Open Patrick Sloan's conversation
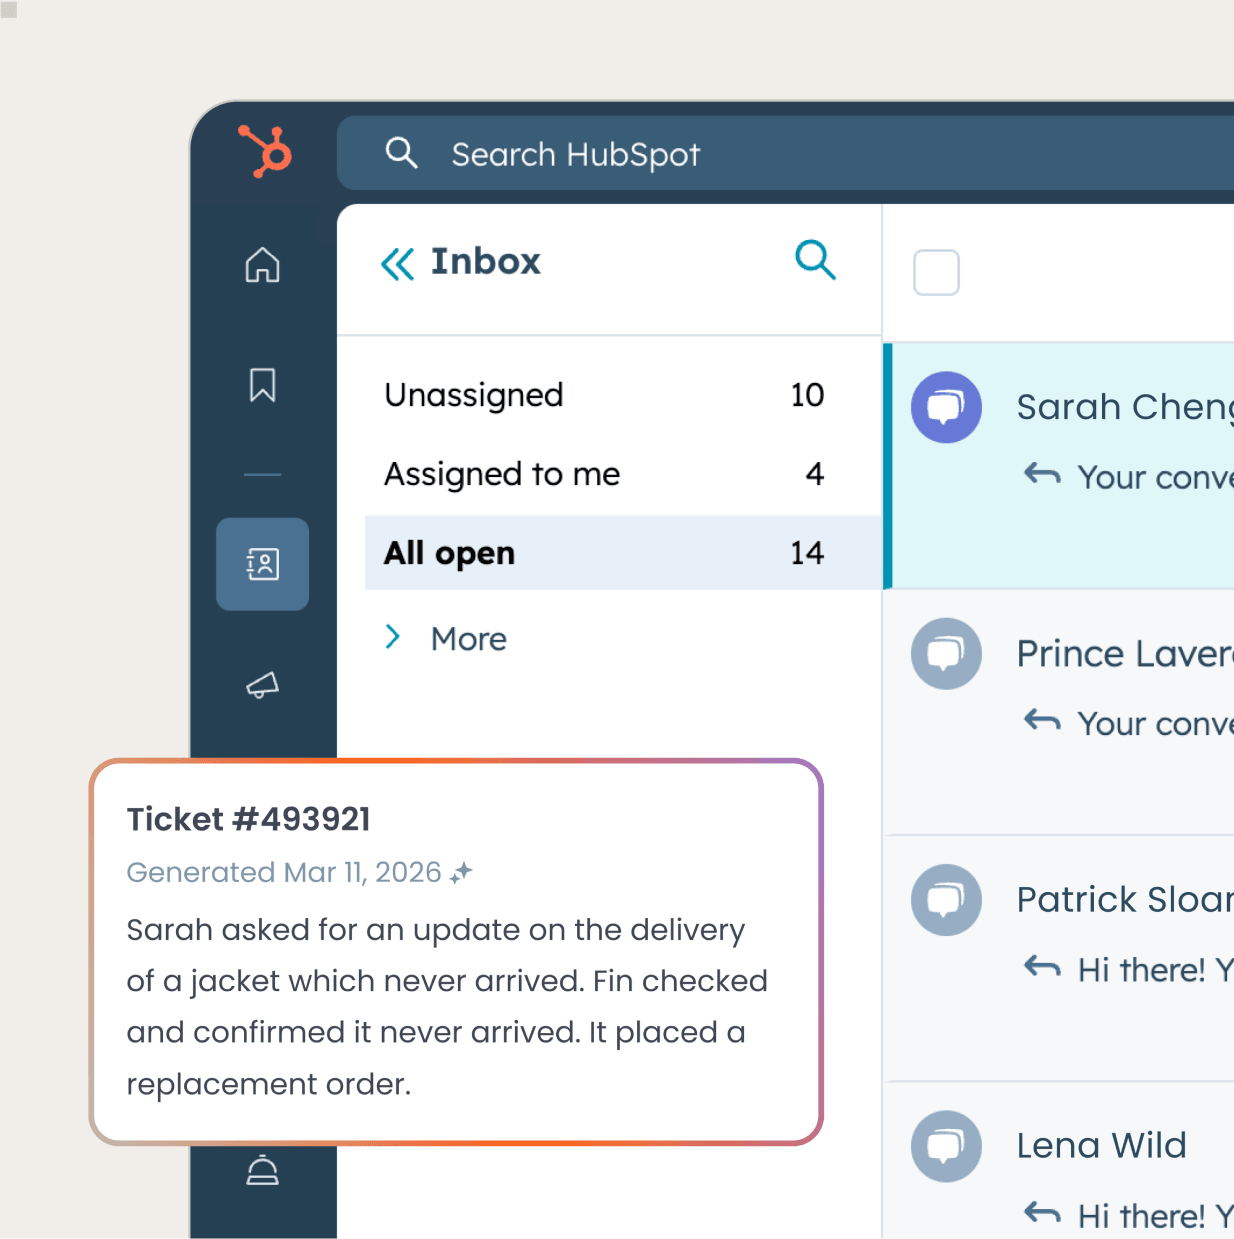Viewport: 1234px width, 1239px height. click(1059, 959)
